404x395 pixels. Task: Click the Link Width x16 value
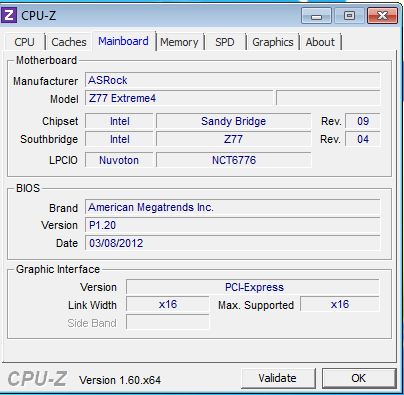click(168, 304)
